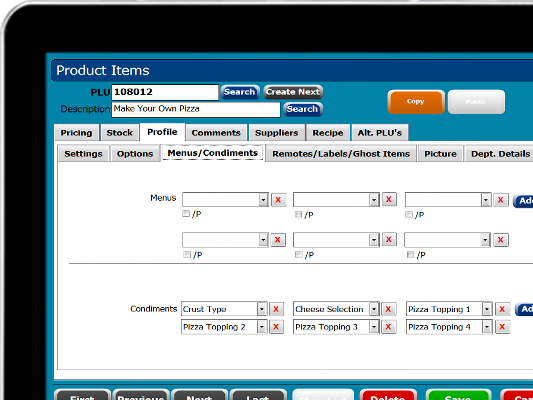The image size is (533, 400).
Task: Focus the Description text field
Action: (x=196, y=109)
